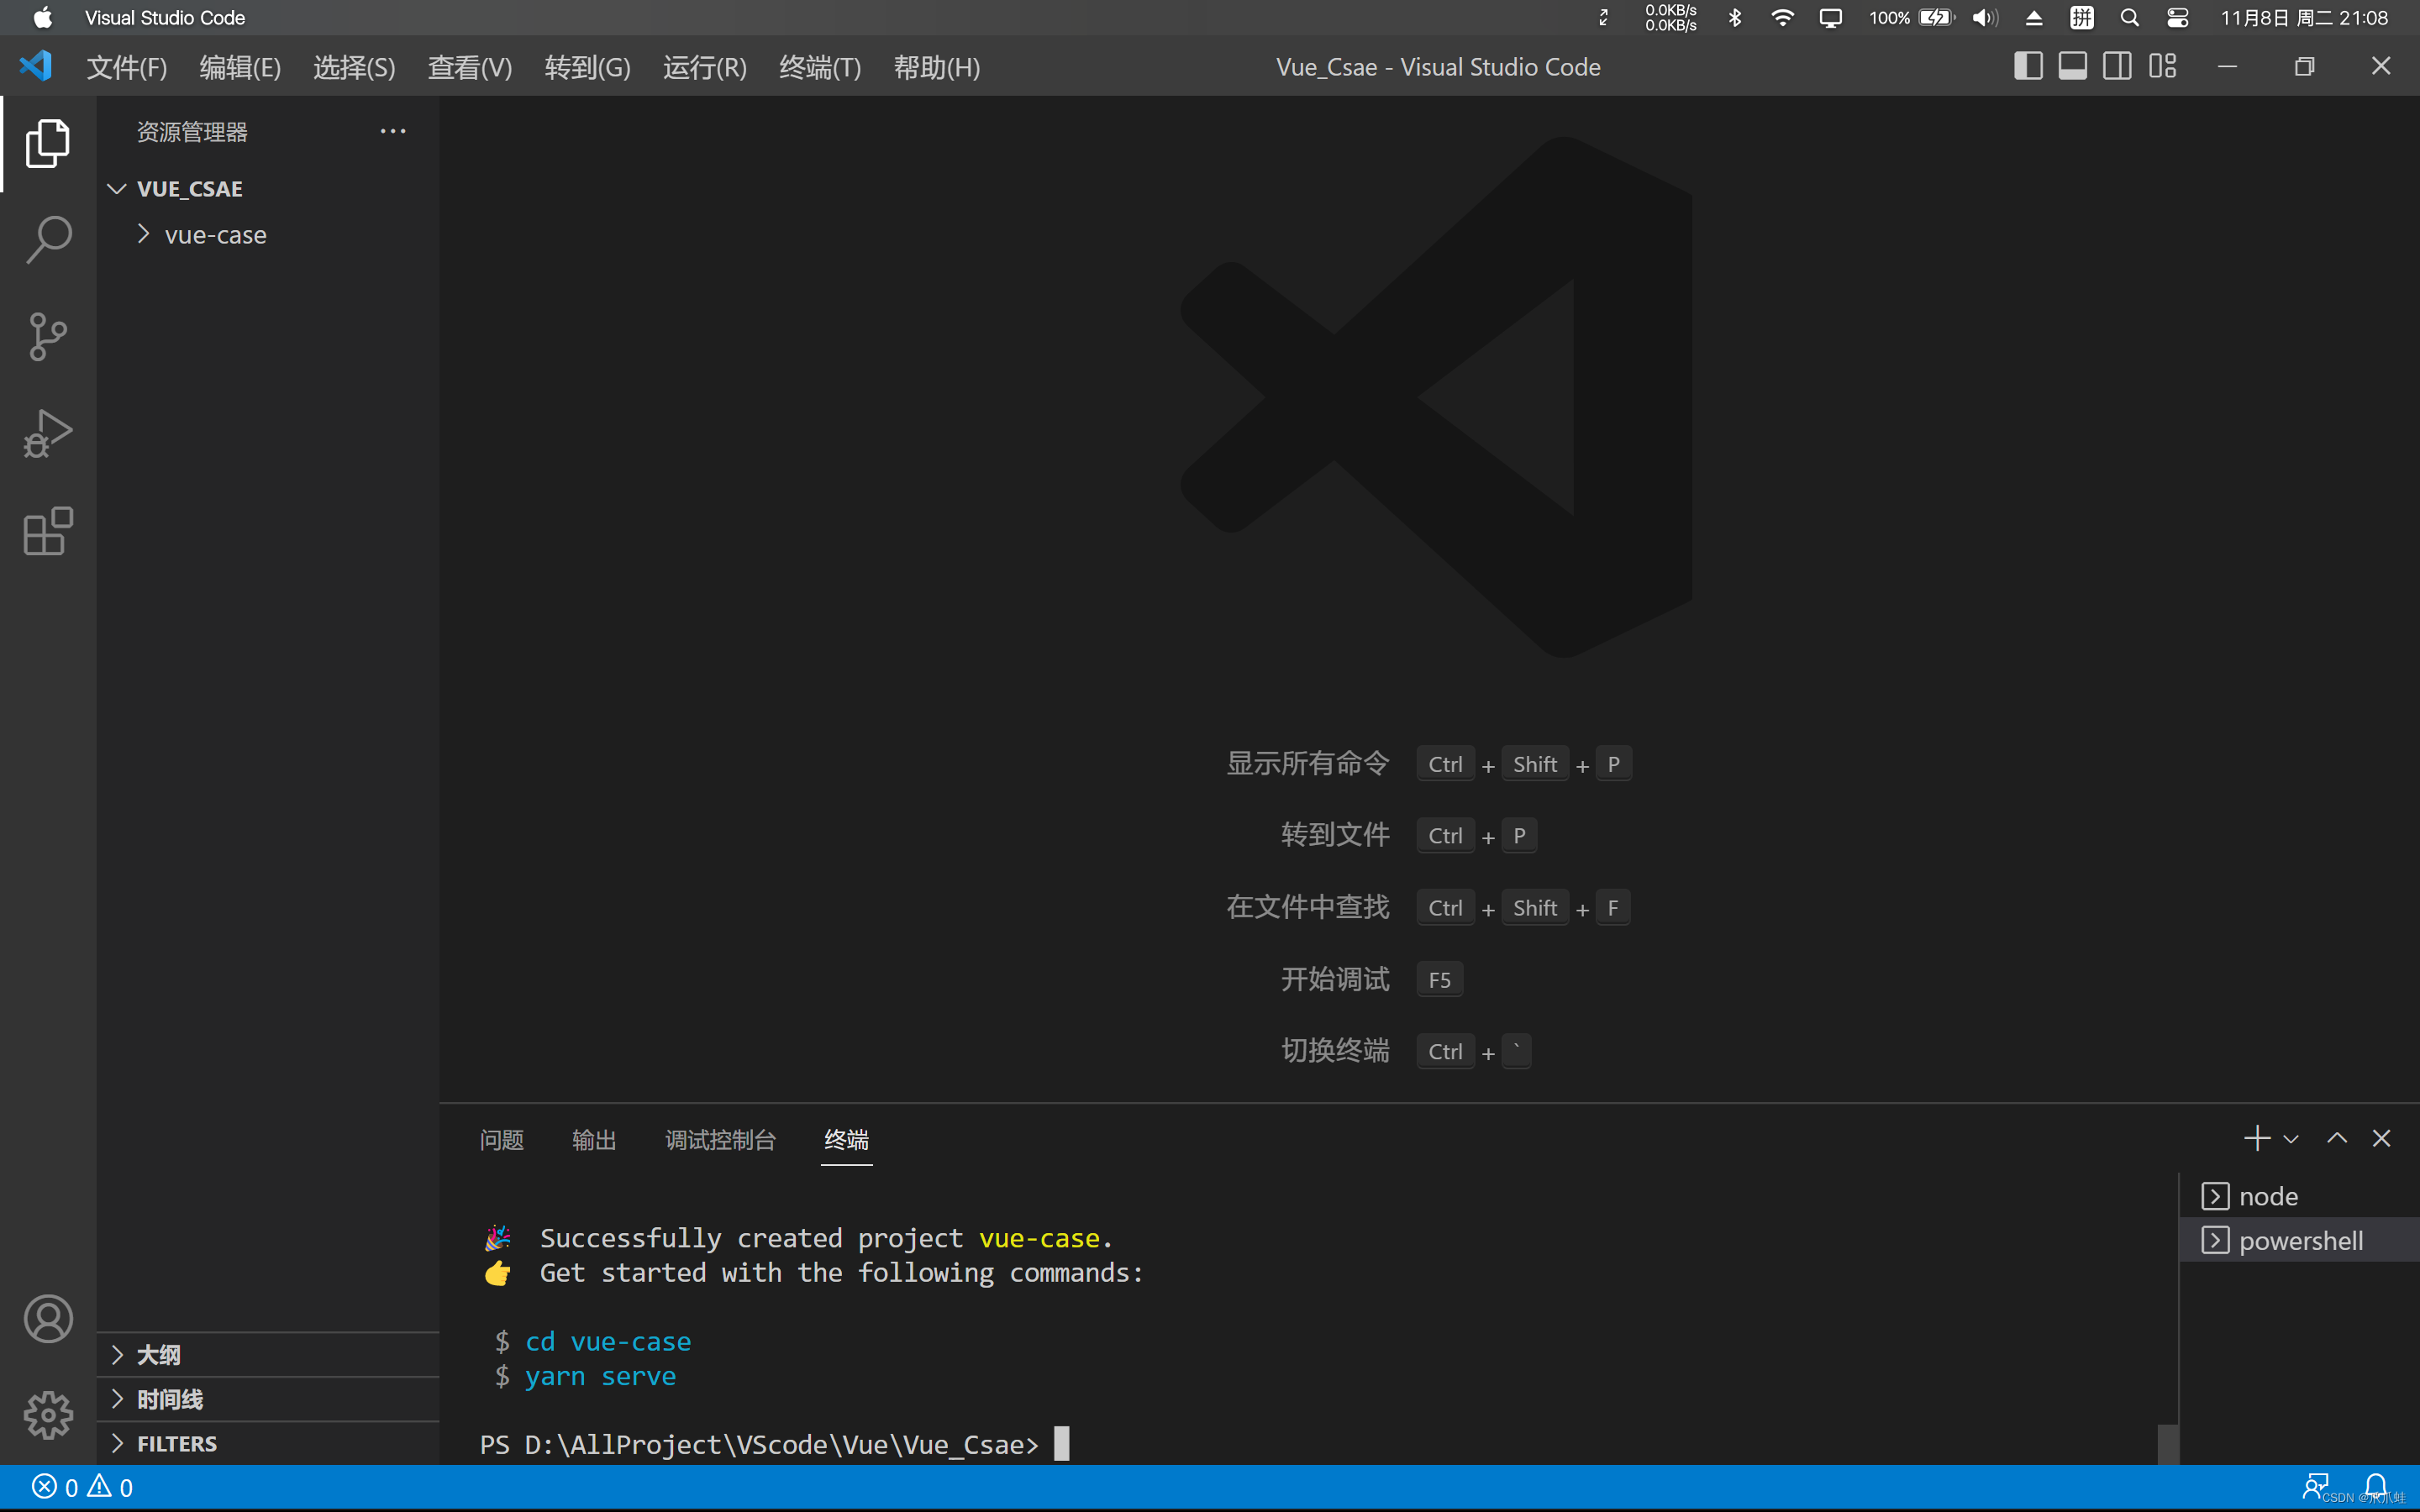
Task: Switch to the 输出 output tab
Action: click(x=594, y=1140)
